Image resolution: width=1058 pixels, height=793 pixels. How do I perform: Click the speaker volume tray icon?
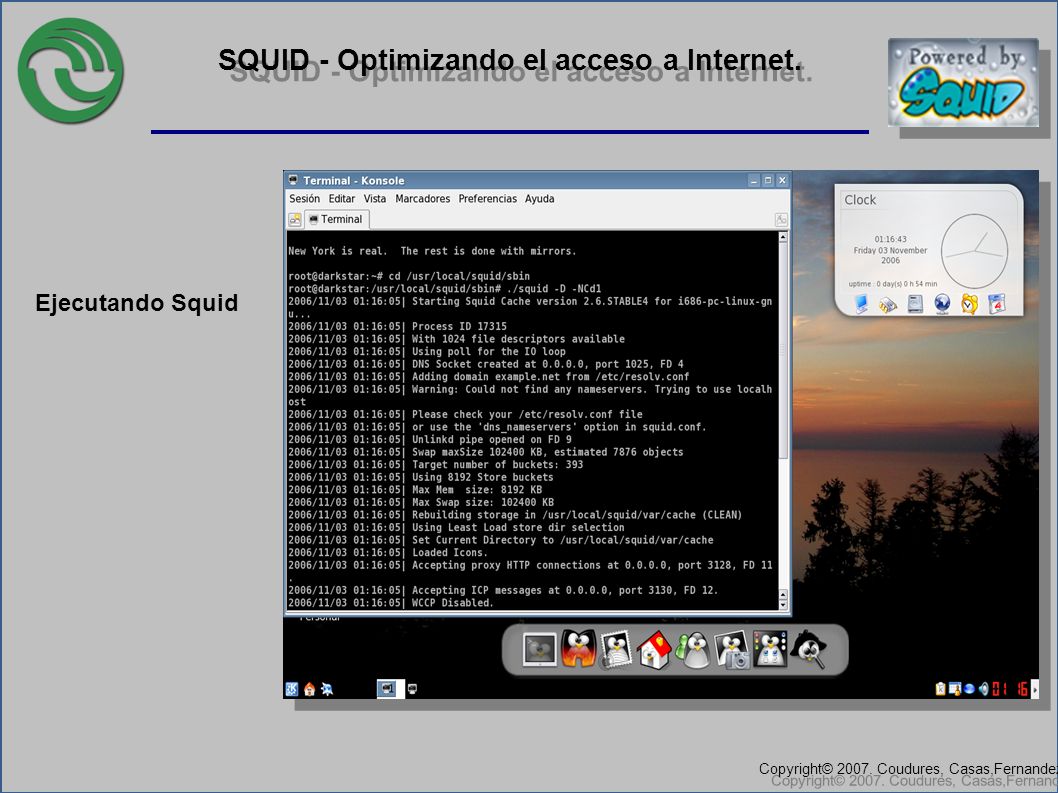click(x=983, y=689)
